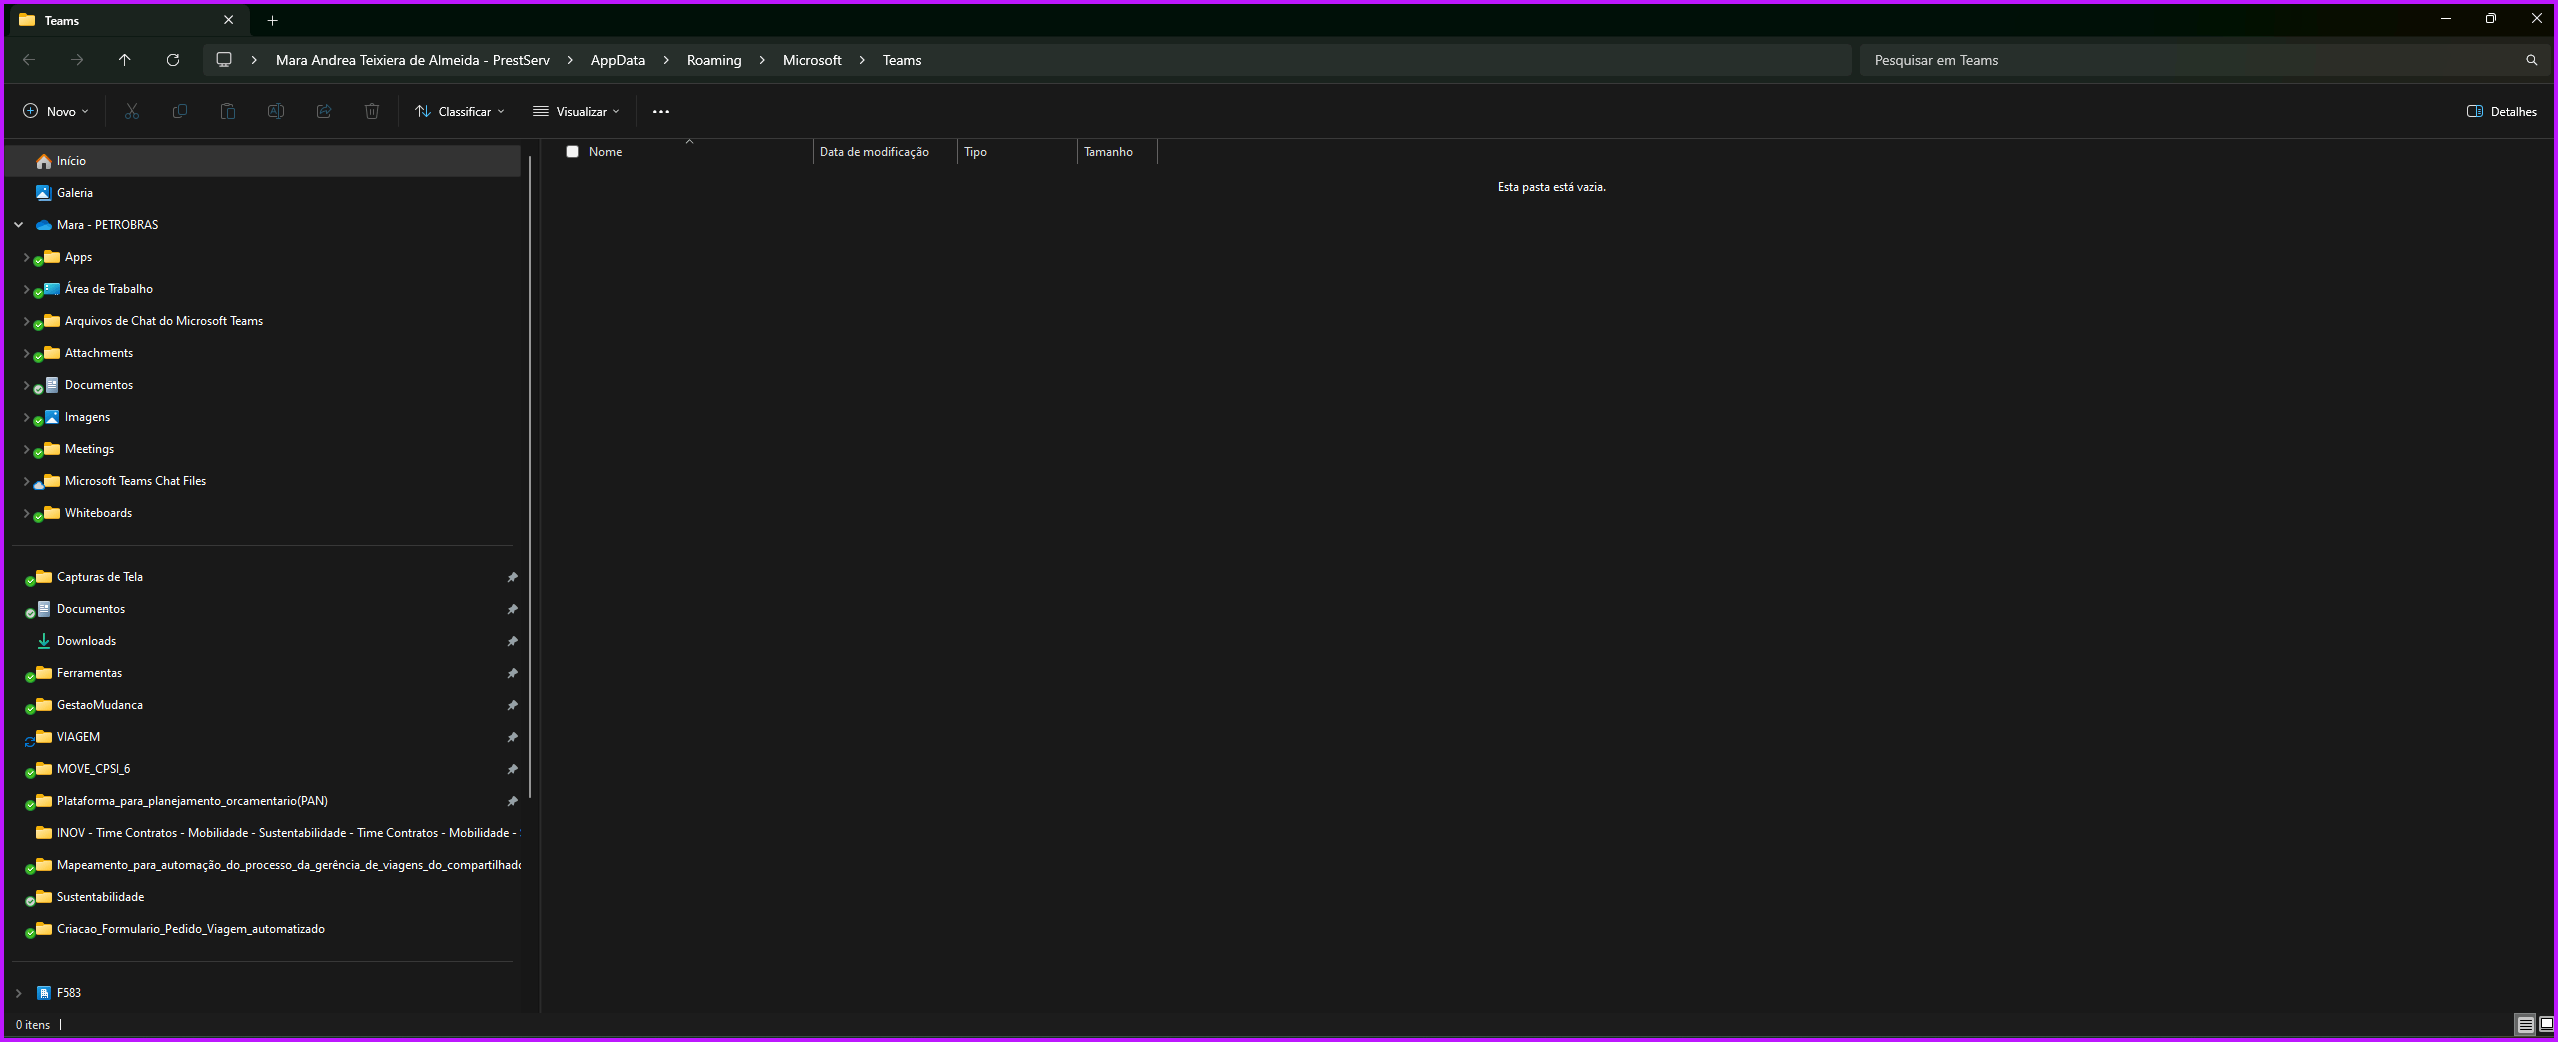Image resolution: width=2558 pixels, height=1042 pixels.
Task: Collapse the Mara - PETROBRAS tree node
Action: pos(18,225)
